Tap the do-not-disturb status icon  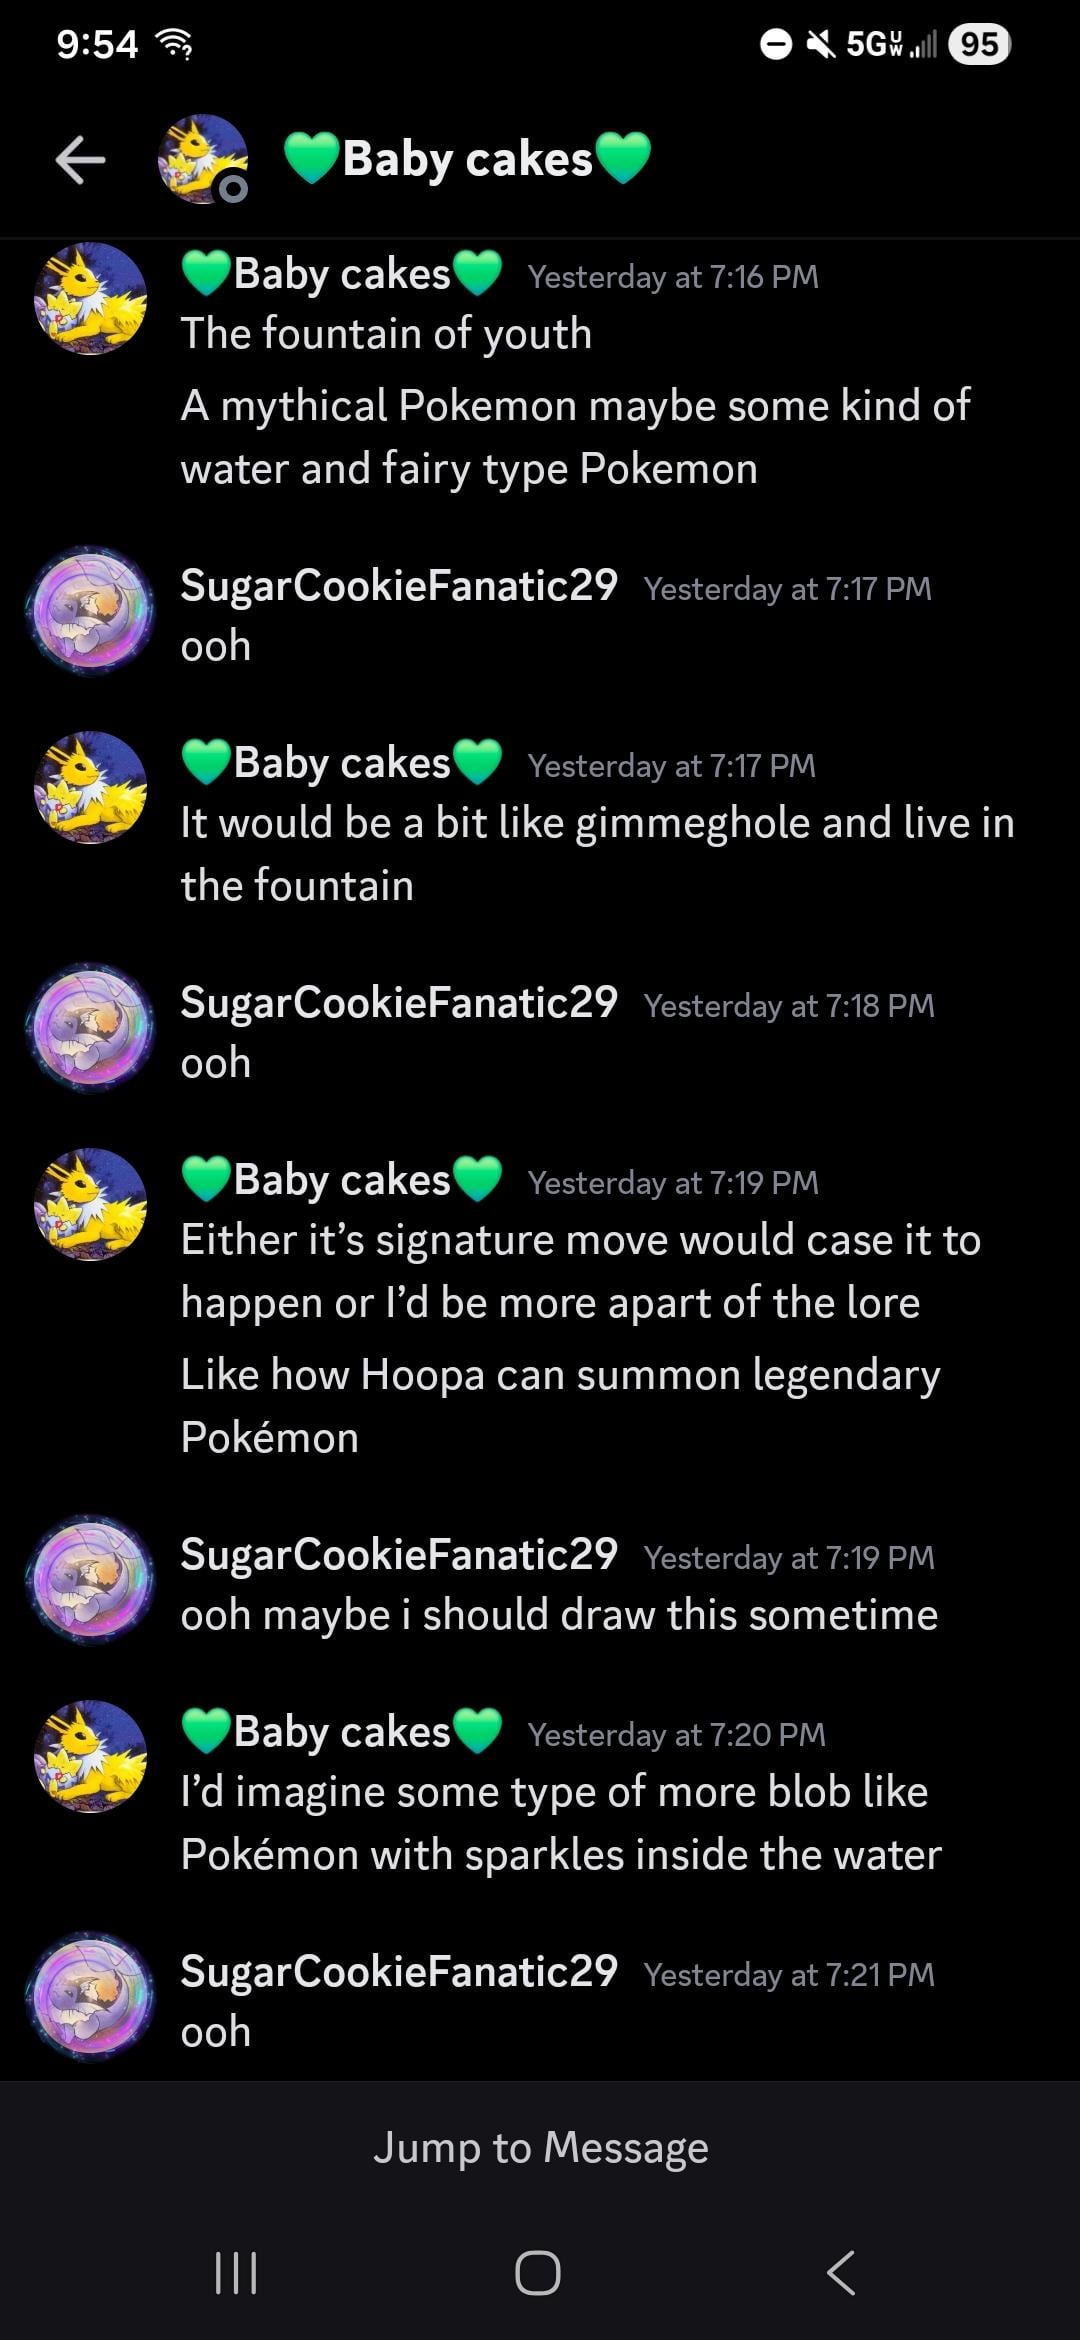coord(776,44)
